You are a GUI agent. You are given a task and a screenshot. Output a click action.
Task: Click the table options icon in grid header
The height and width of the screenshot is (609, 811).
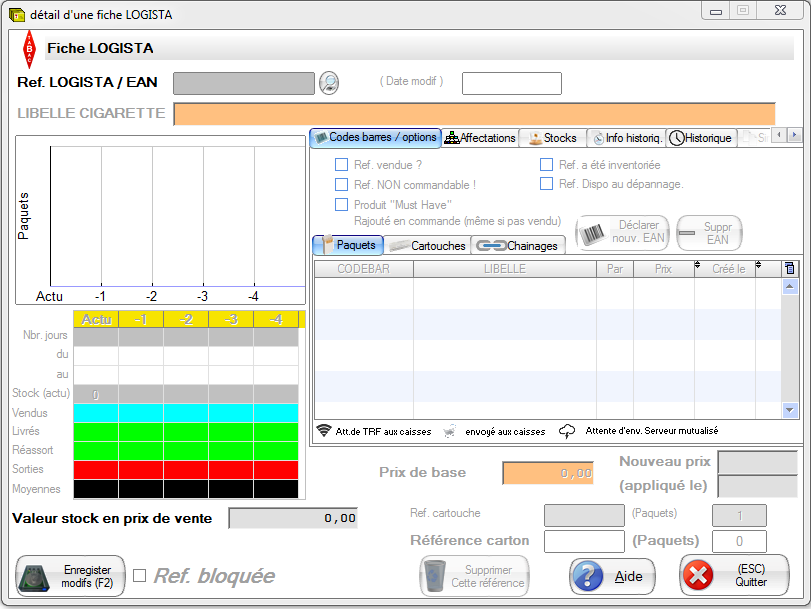tap(790, 268)
